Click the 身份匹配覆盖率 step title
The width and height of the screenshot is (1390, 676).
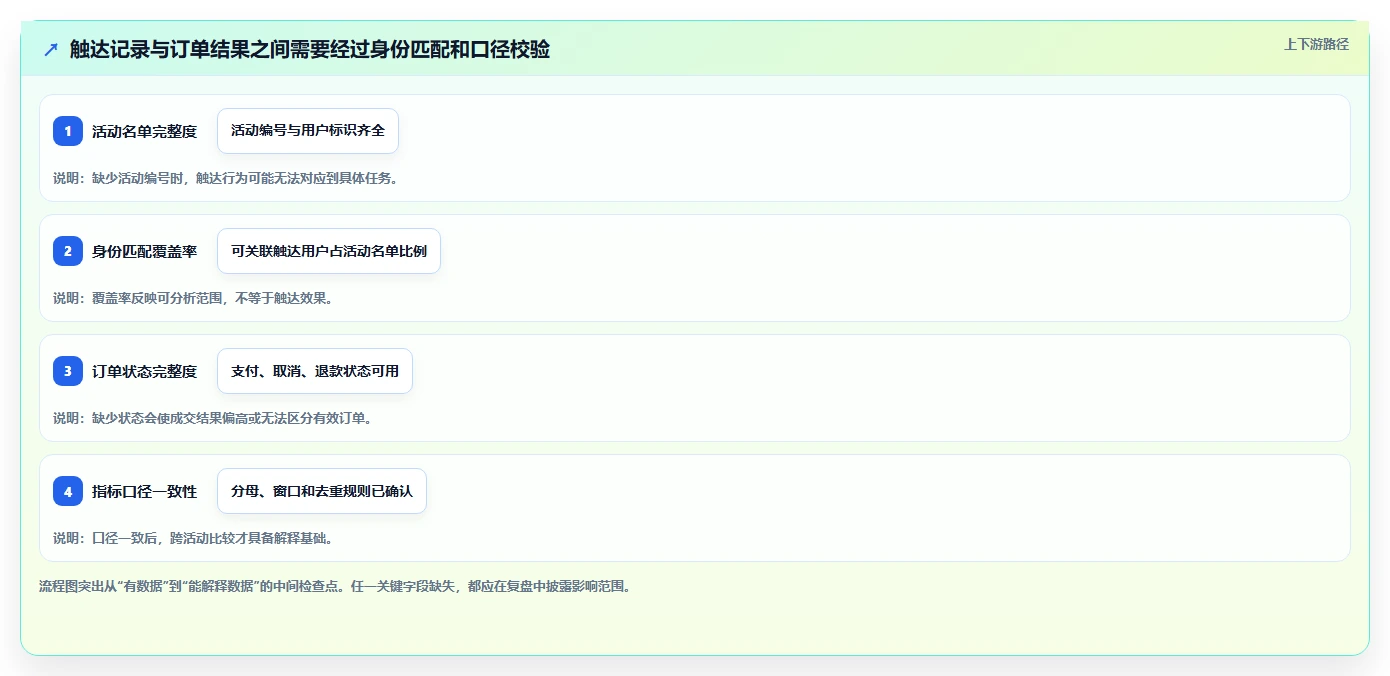(x=144, y=251)
